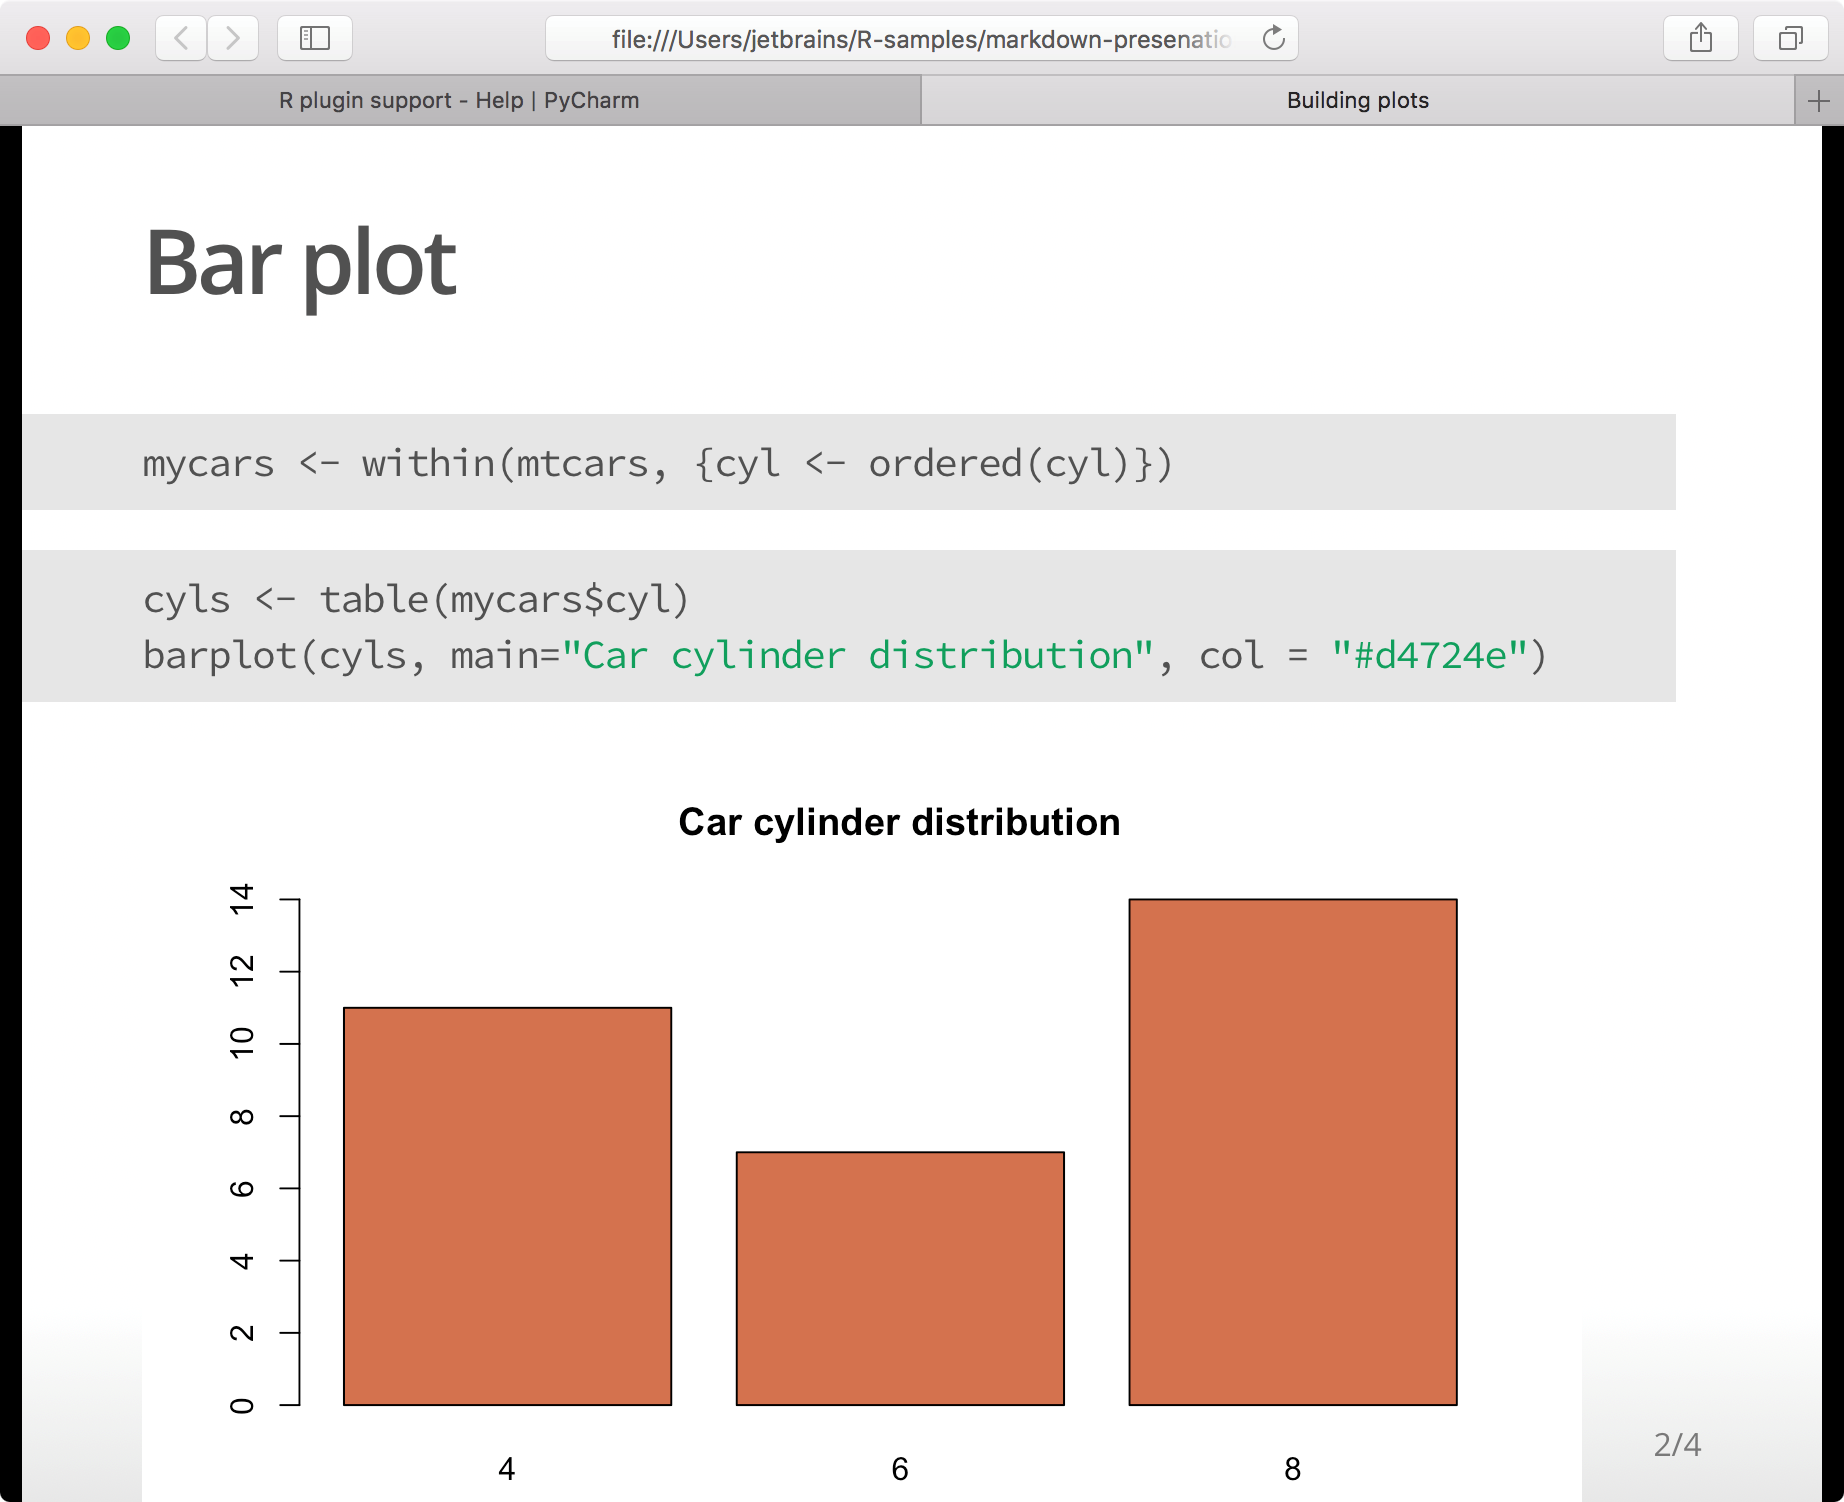Click the orange bar above label 8
This screenshot has height=1502, width=1844.
point(1292,1150)
